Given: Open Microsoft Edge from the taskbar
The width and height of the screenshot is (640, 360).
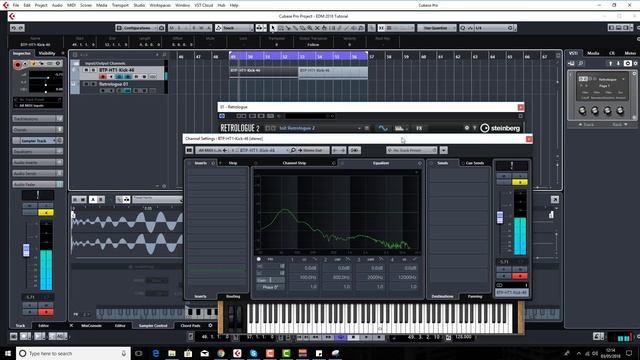Looking at the screenshot, I should click(x=156, y=353).
